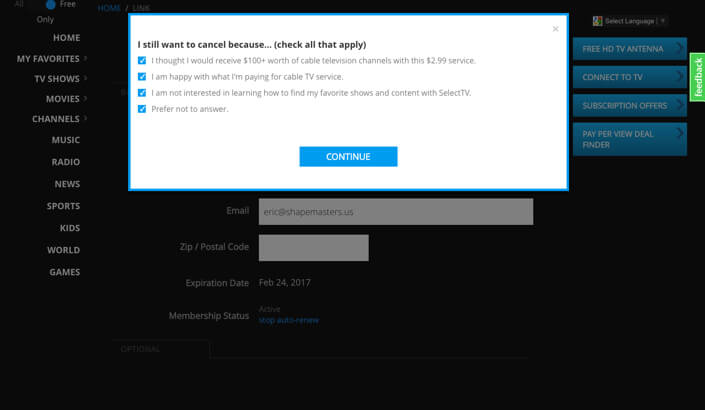Expand the MY FAVORITES submenu arrow
Viewport: 705px width, 410px height.
click(85, 58)
